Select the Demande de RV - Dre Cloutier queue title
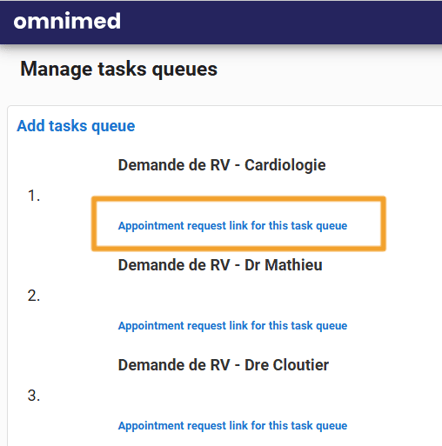 point(223,365)
